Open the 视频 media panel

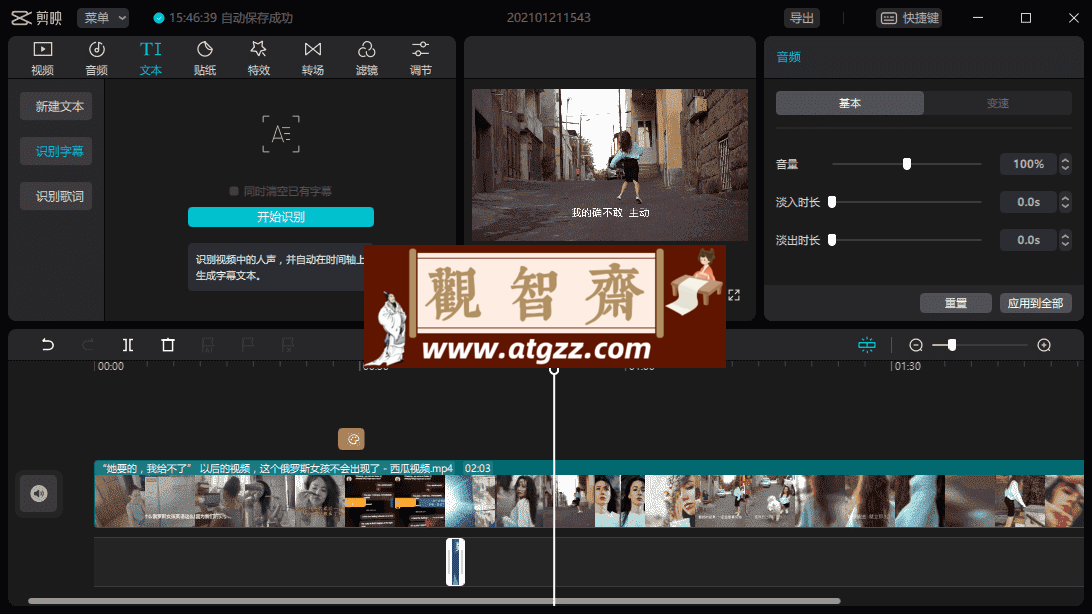pyautogui.click(x=42, y=58)
